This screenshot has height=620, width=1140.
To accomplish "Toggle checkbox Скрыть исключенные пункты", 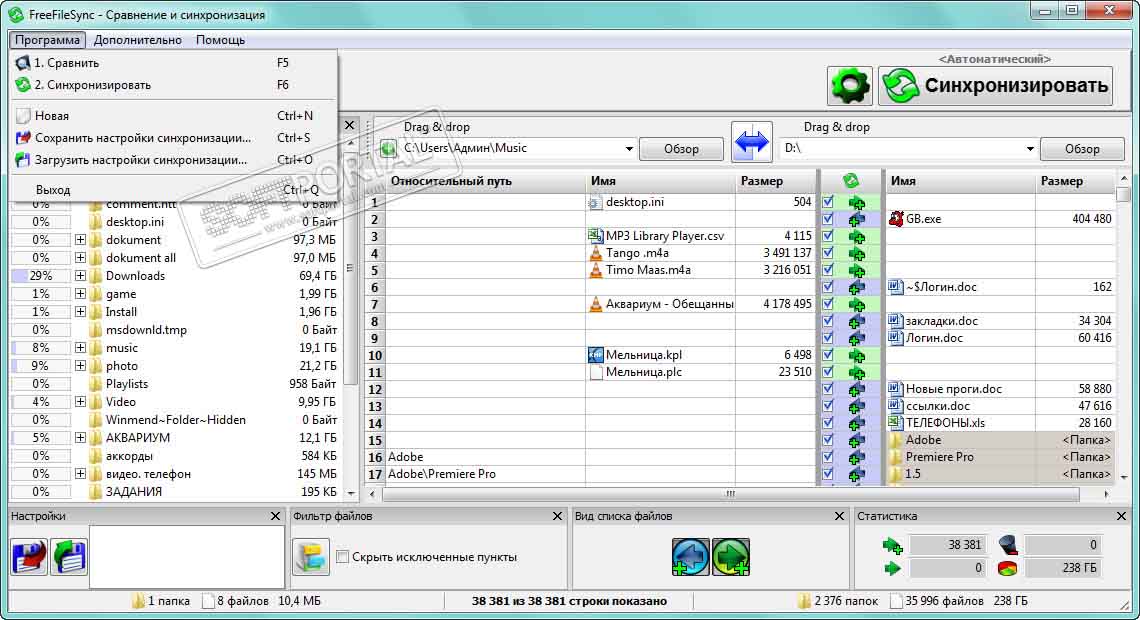I will click(x=342, y=557).
